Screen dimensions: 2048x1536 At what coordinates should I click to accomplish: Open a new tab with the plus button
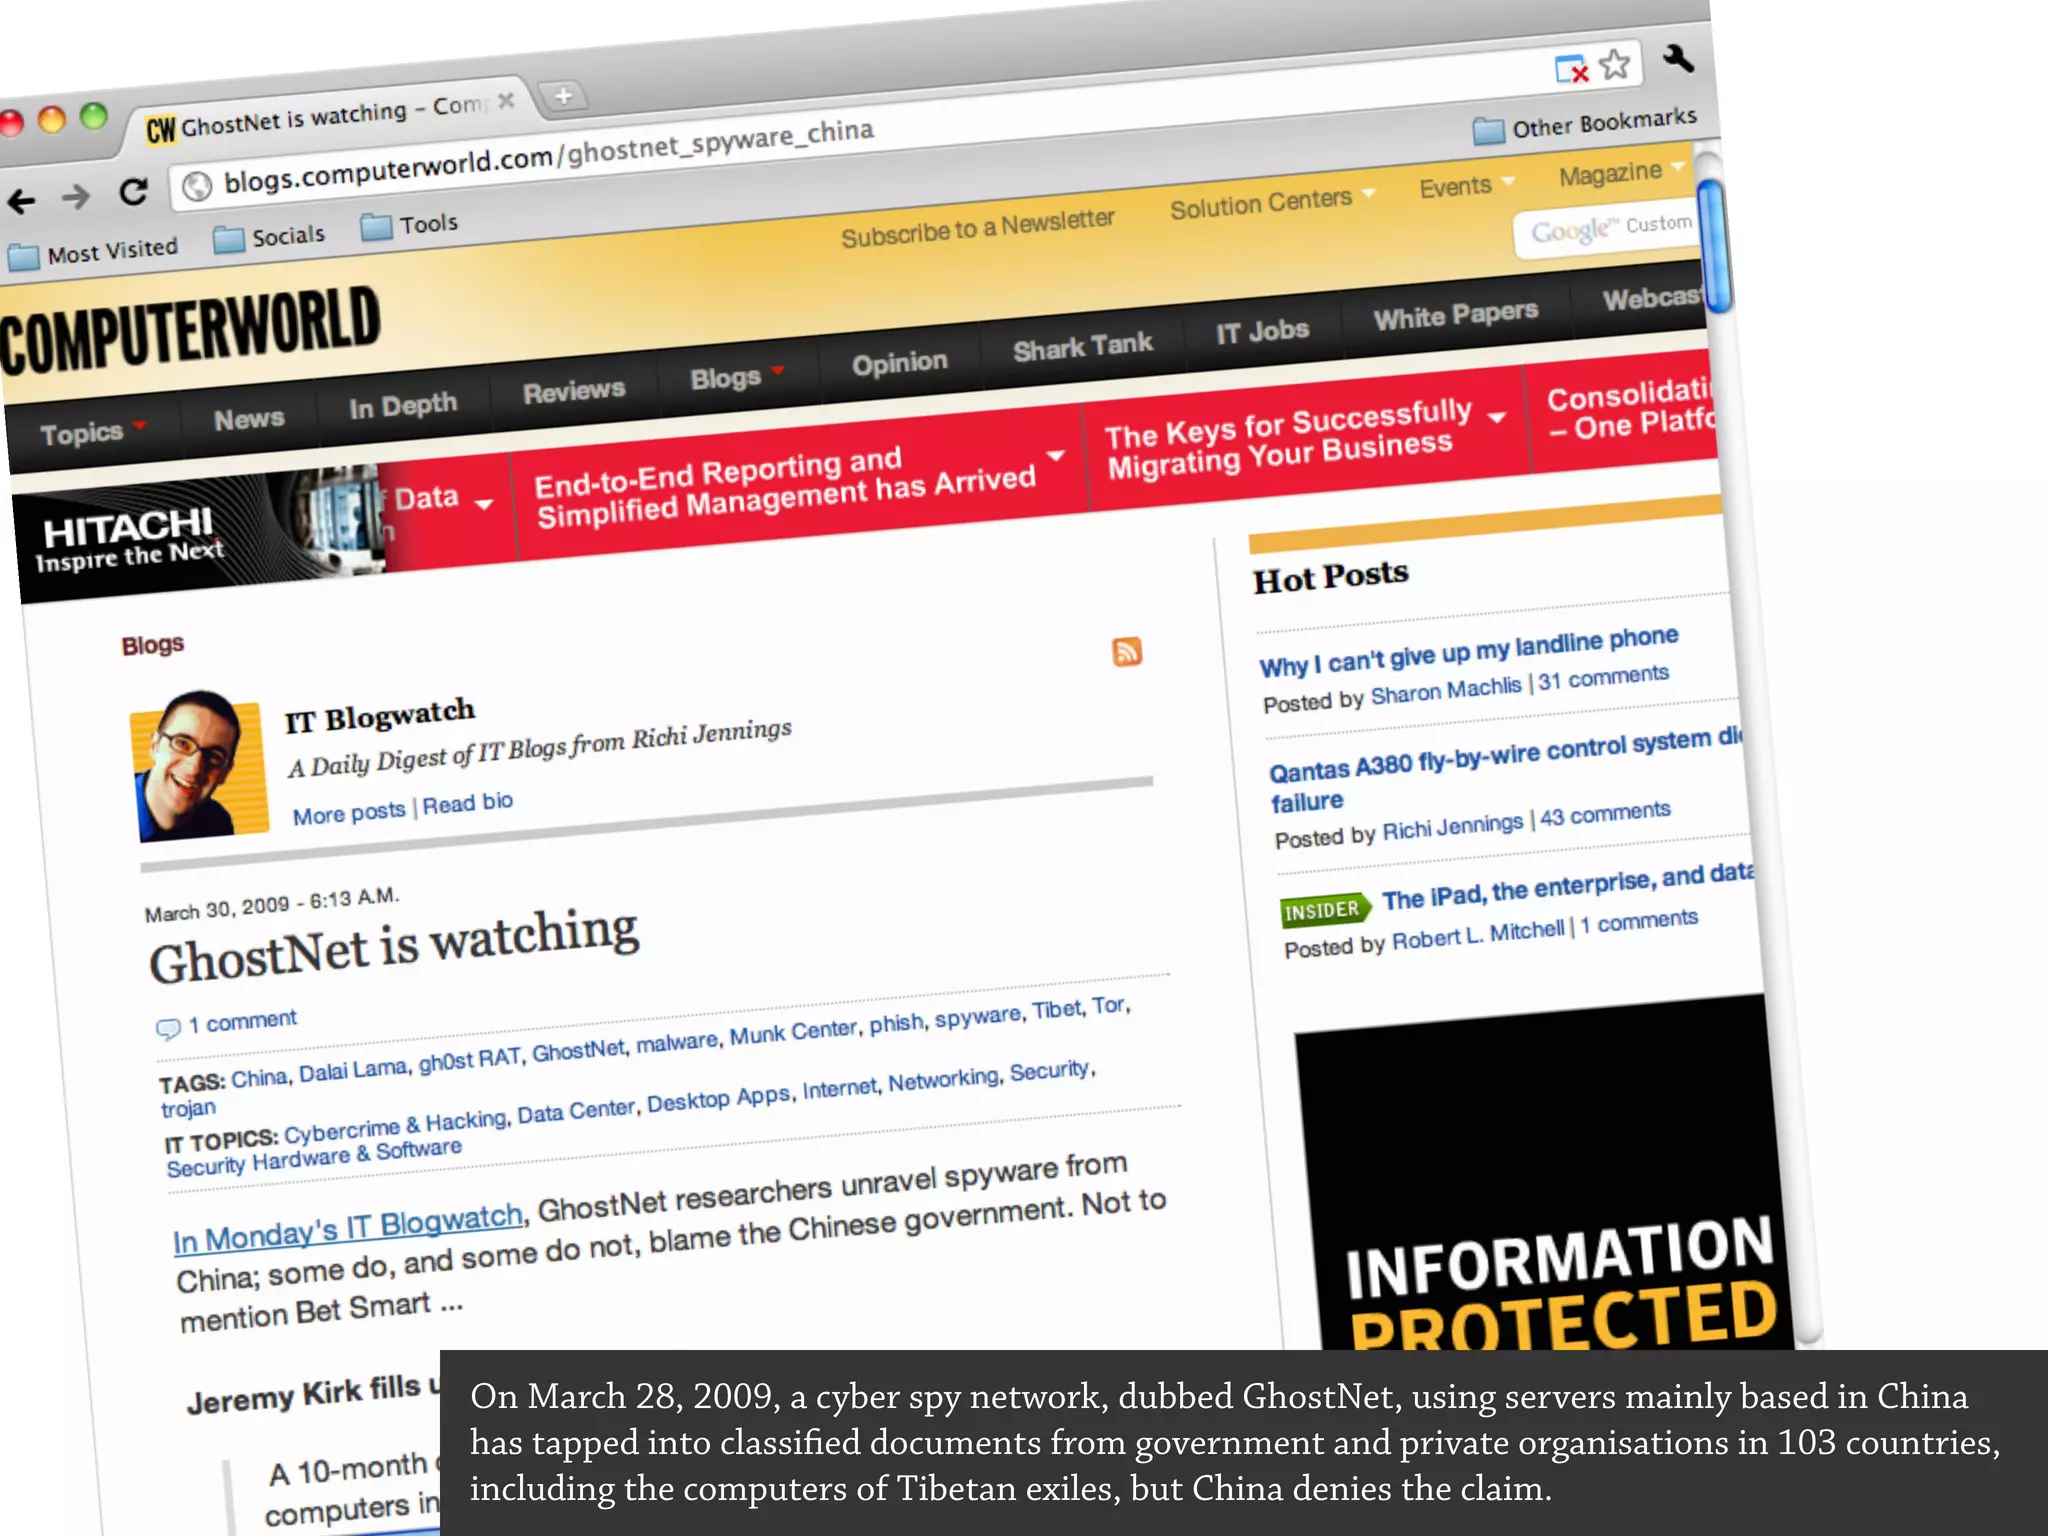click(x=563, y=96)
